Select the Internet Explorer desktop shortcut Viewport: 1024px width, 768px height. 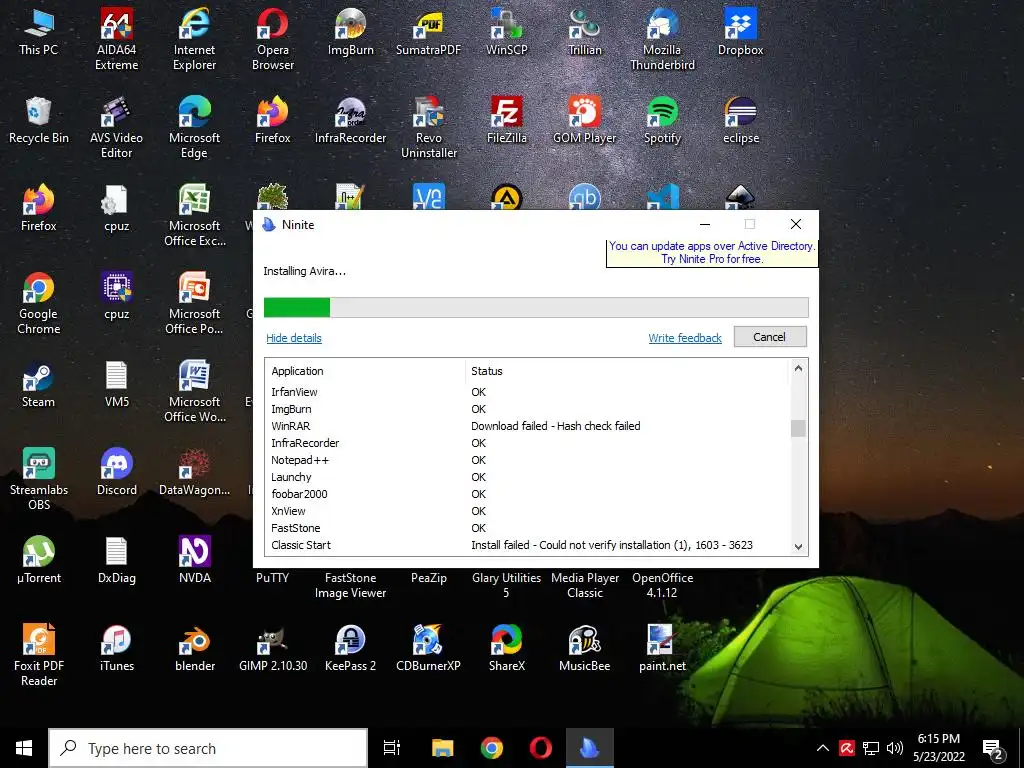coord(194,39)
